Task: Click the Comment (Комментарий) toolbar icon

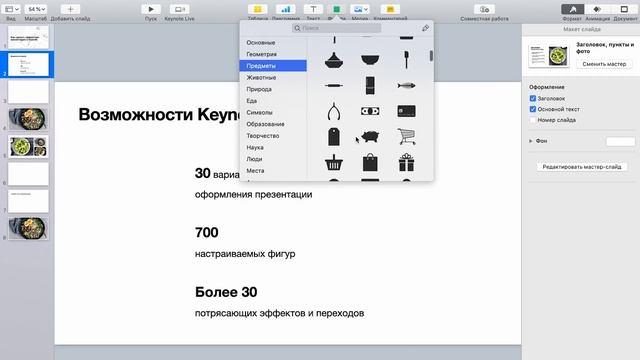Action: click(x=390, y=9)
